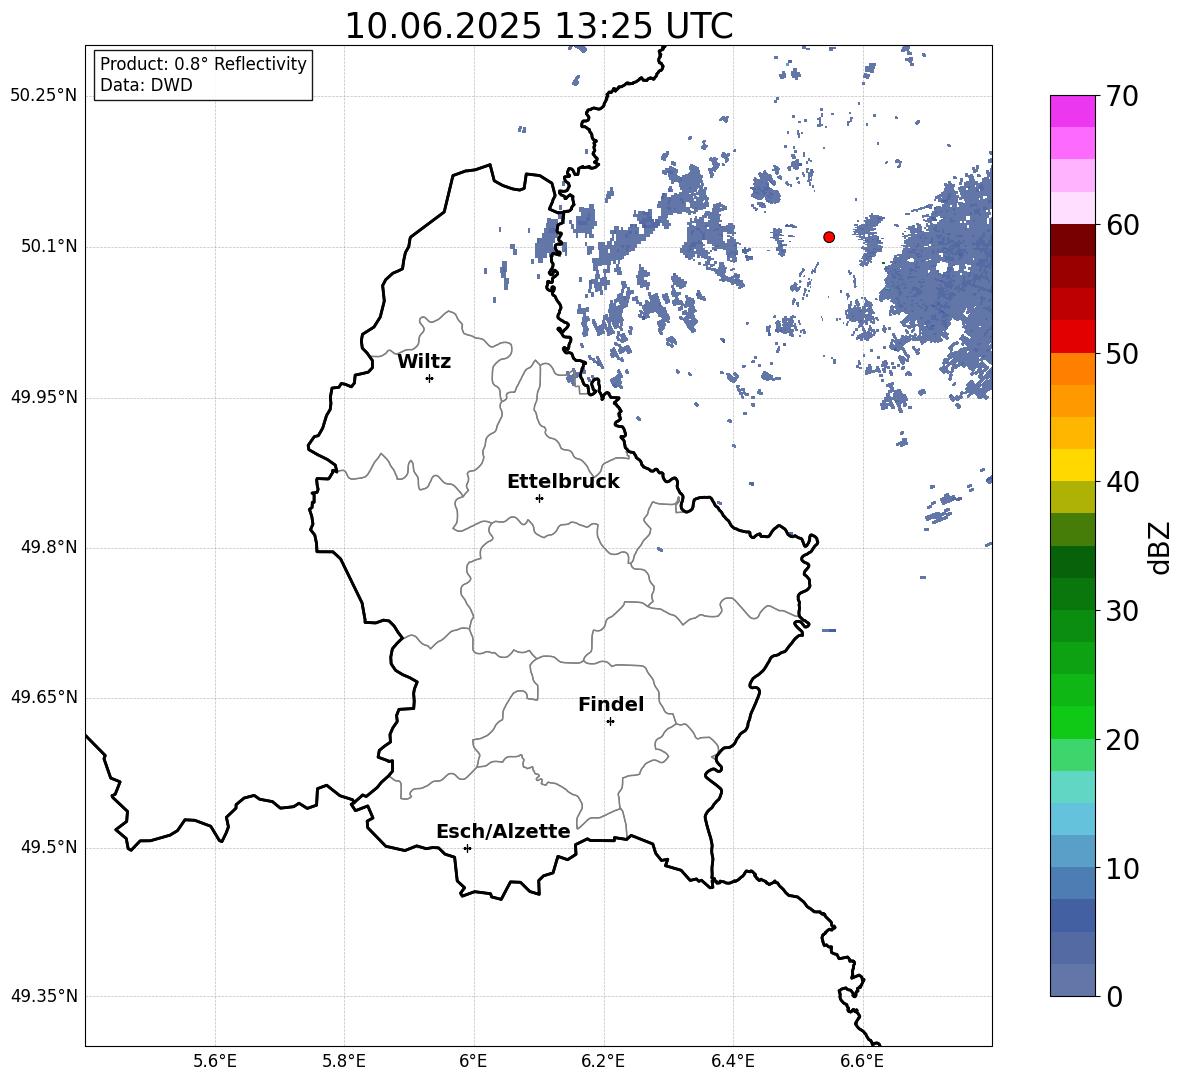Click the 49.95°N latitude label
Screen dimensions: 1184x1081
[44, 396]
